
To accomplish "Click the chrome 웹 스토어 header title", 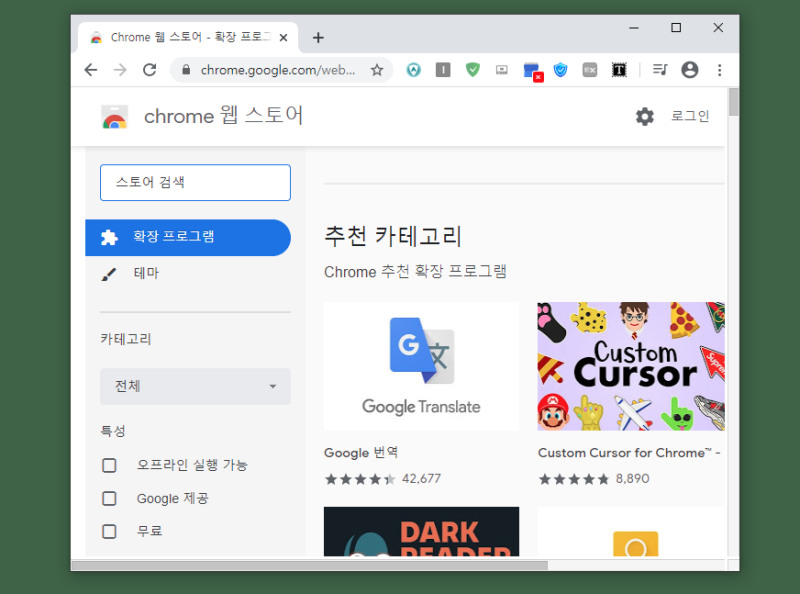I will click(x=223, y=116).
